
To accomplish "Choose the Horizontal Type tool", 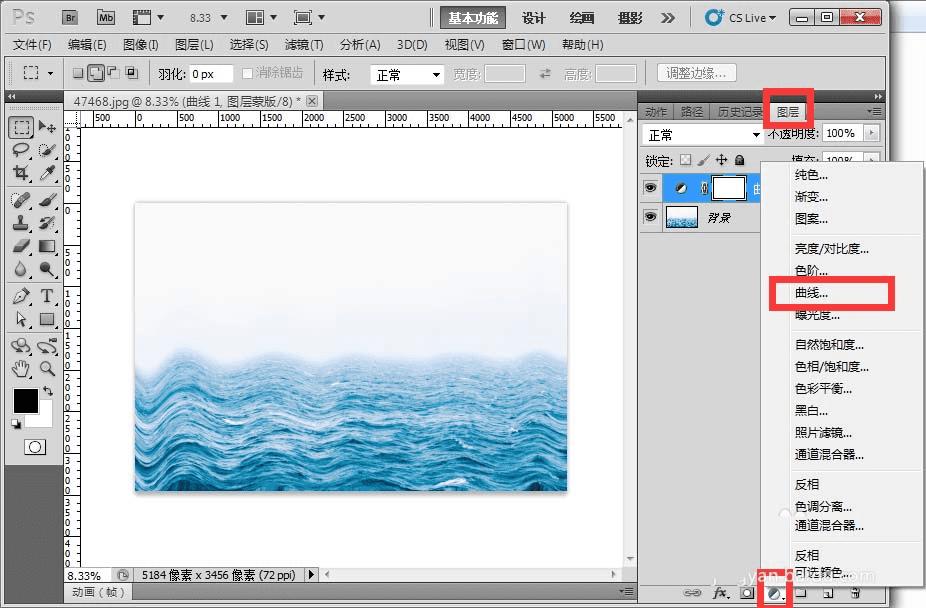I will (46, 296).
